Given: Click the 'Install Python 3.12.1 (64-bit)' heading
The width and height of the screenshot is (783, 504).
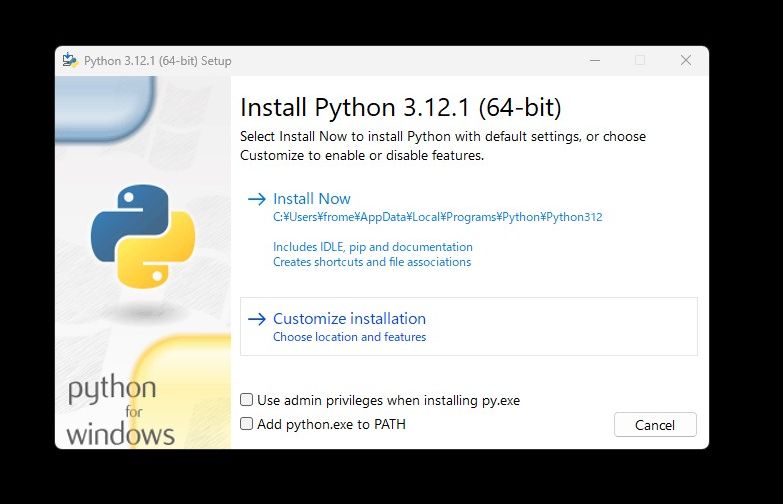Looking at the screenshot, I should [x=401, y=107].
